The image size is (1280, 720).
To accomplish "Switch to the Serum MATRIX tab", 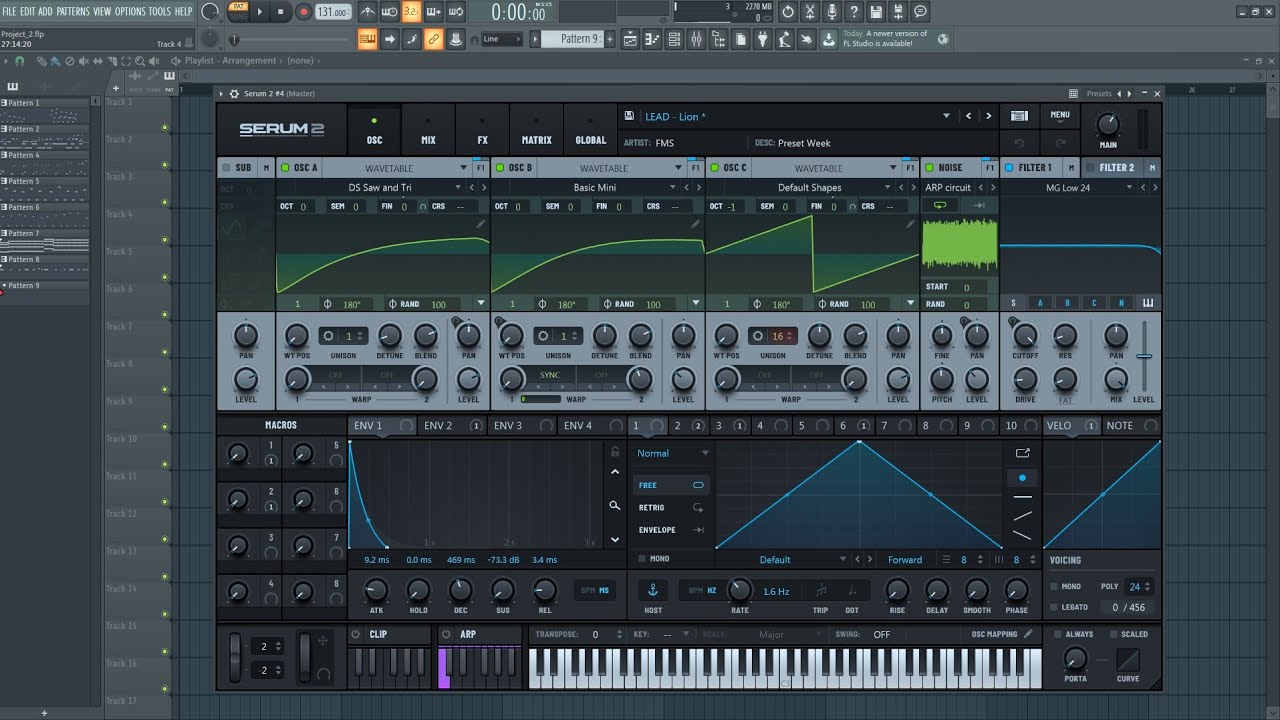I will point(537,130).
